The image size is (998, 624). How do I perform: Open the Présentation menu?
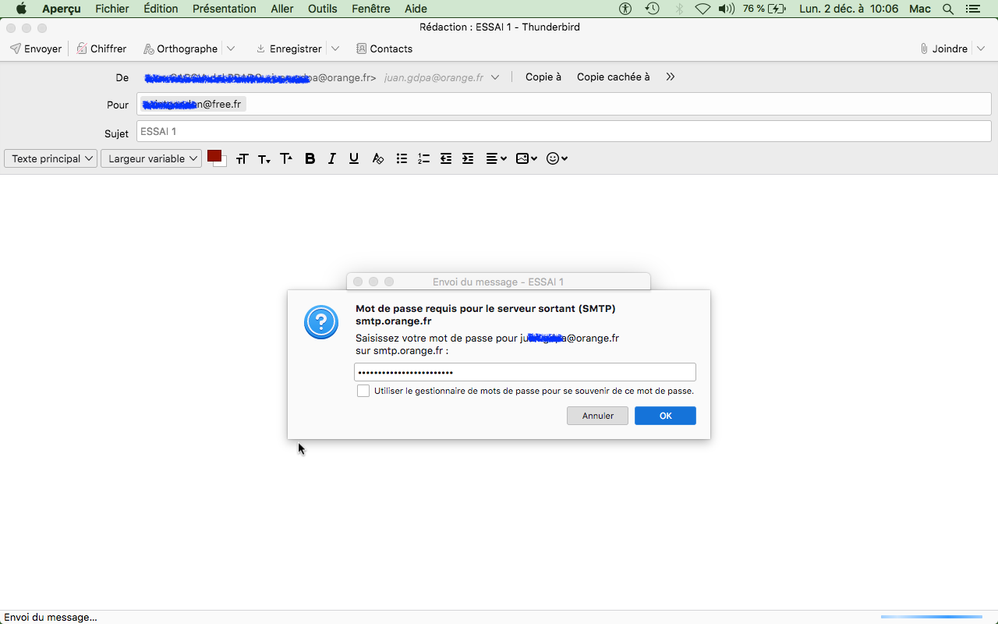(224, 9)
